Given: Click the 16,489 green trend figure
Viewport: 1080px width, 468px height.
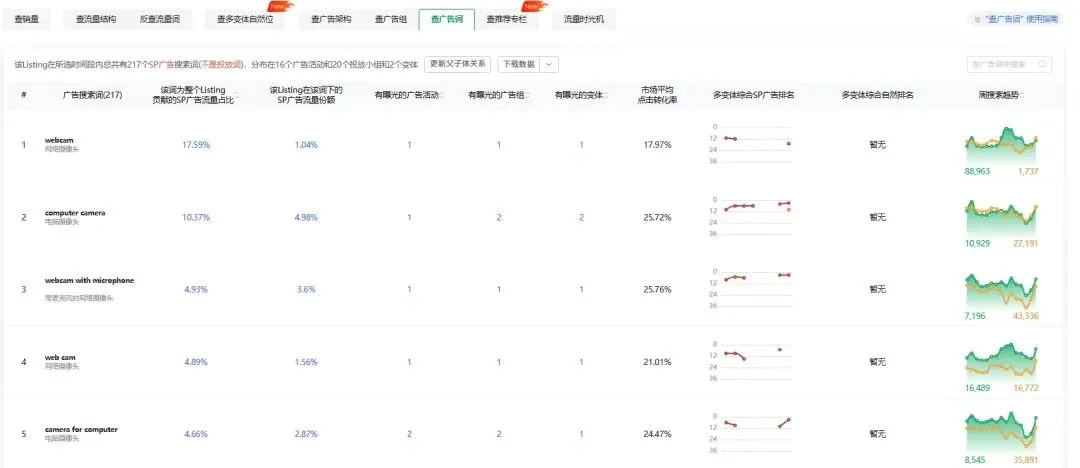Looking at the screenshot, I should pyautogui.click(x=977, y=388).
